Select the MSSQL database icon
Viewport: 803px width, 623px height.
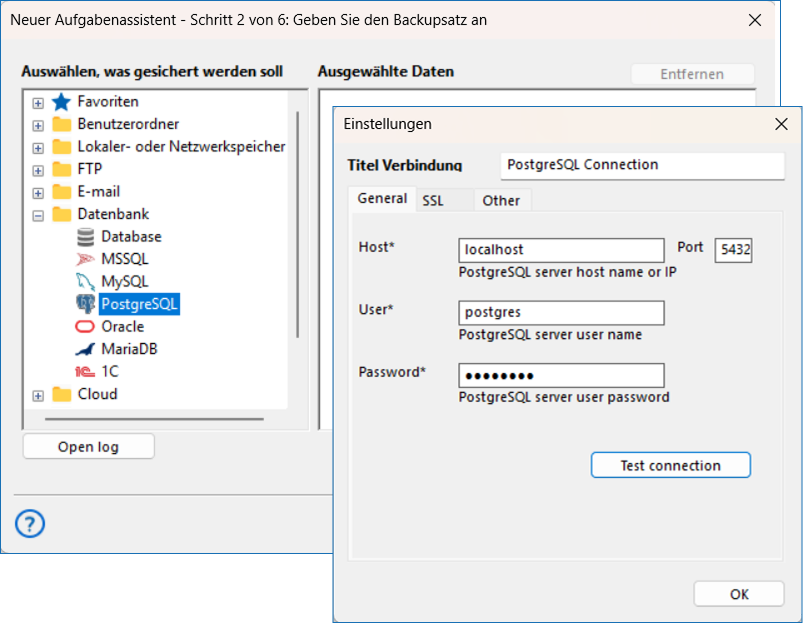[86, 258]
